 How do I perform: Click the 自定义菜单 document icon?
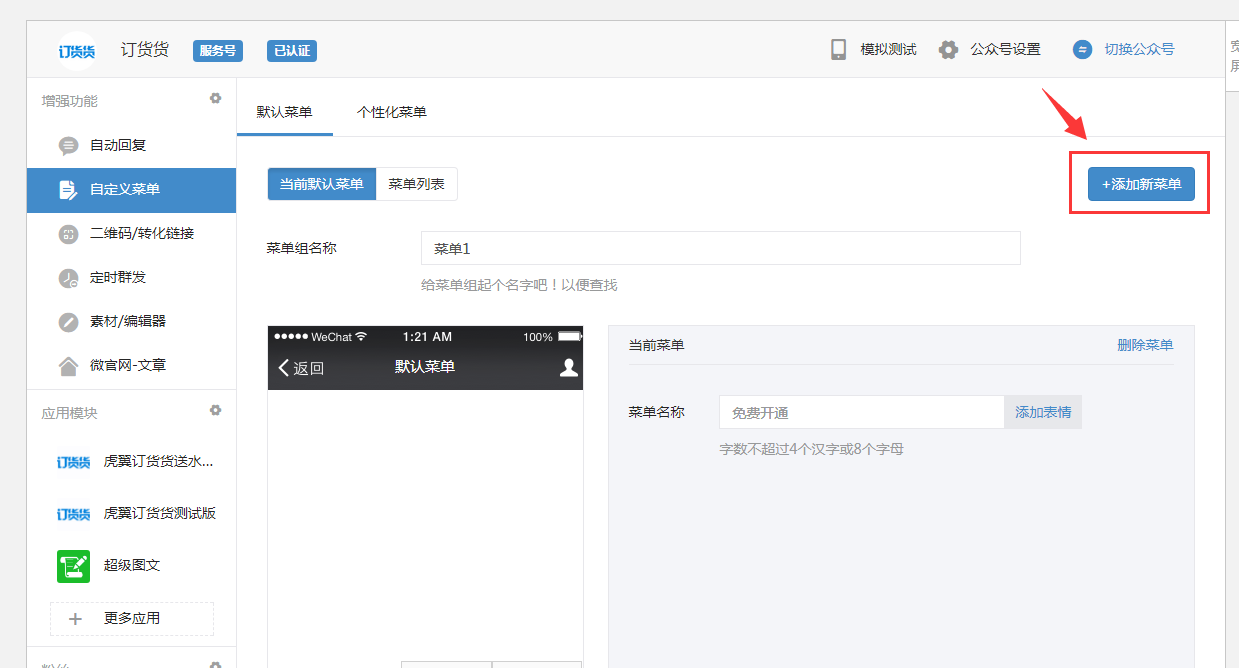click(x=68, y=190)
